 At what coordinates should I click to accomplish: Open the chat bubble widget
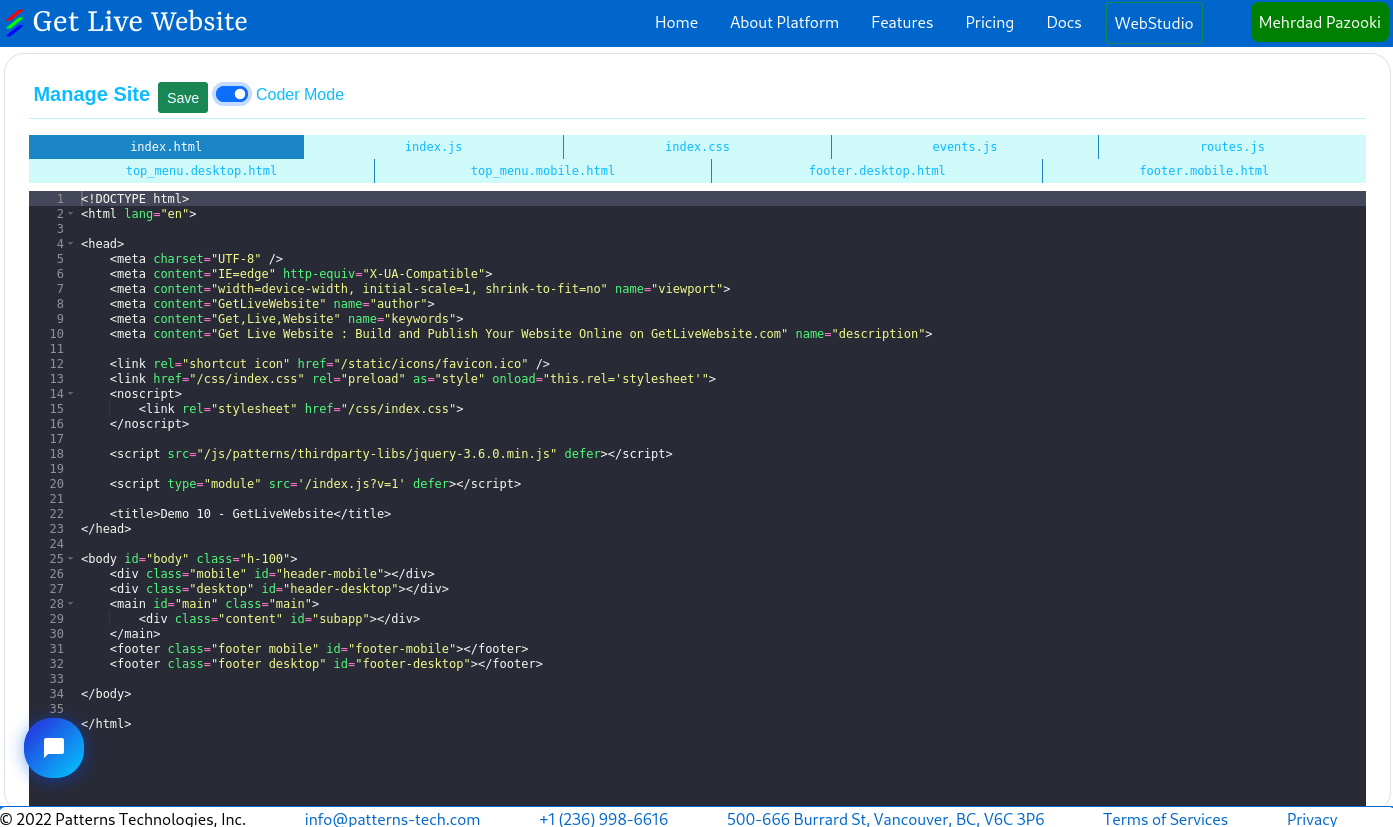(54, 748)
